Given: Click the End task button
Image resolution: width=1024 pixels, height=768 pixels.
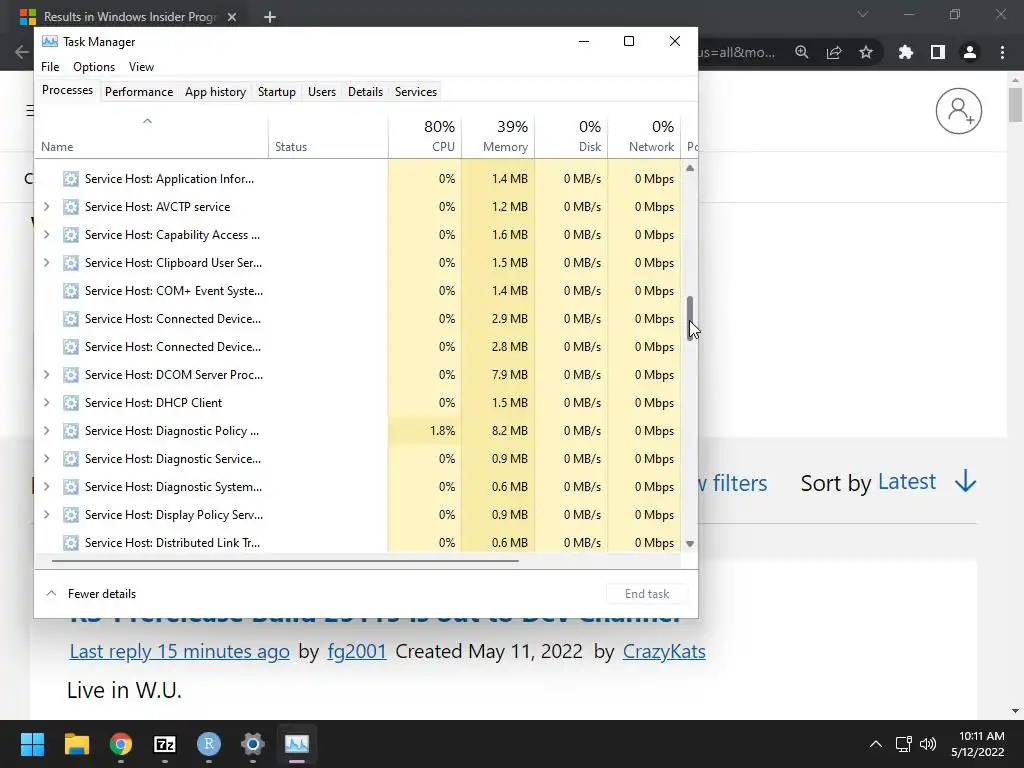Looking at the screenshot, I should 647,594.
